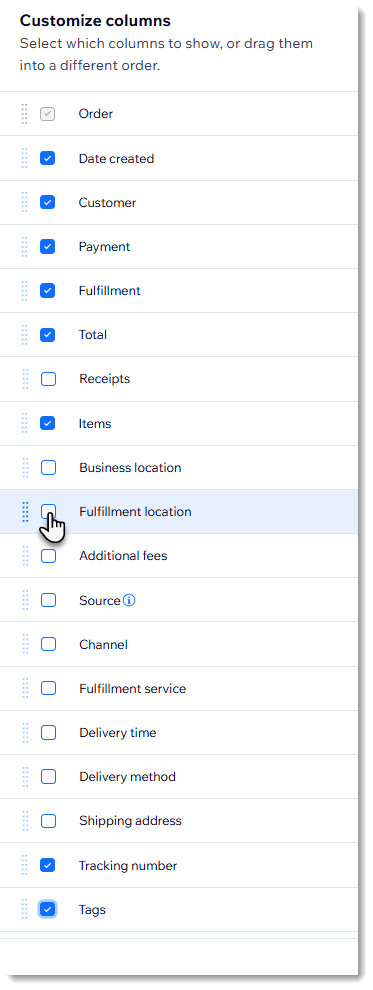The image size is (373, 990).
Task: Check the Fulfillment location checkbox
Action: pos(48,511)
